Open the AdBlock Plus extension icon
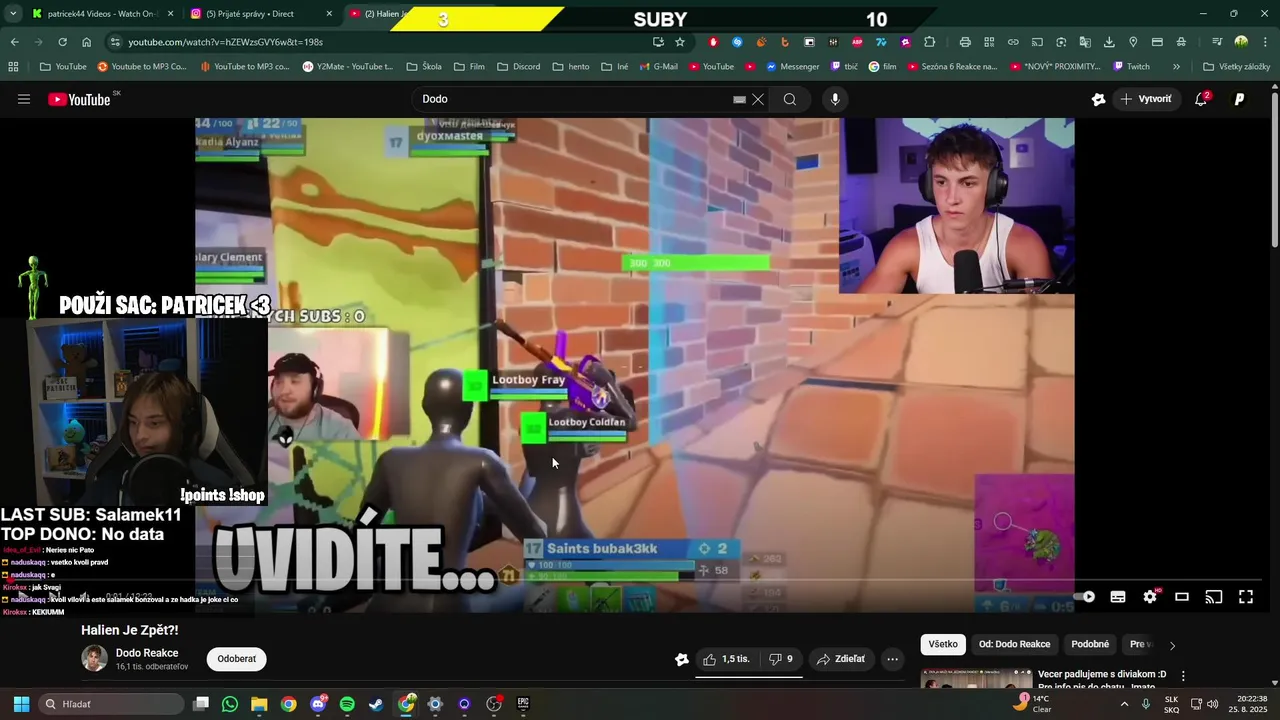Image resolution: width=1280 pixels, height=720 pixels. [857, 42]
